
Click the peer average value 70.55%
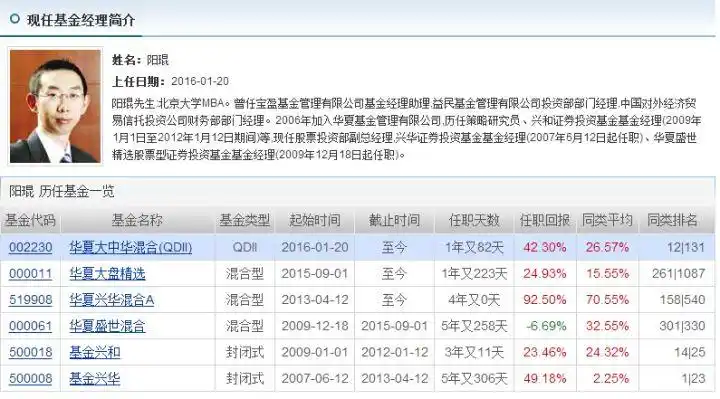pyautogui.click(x=607, y=300)
